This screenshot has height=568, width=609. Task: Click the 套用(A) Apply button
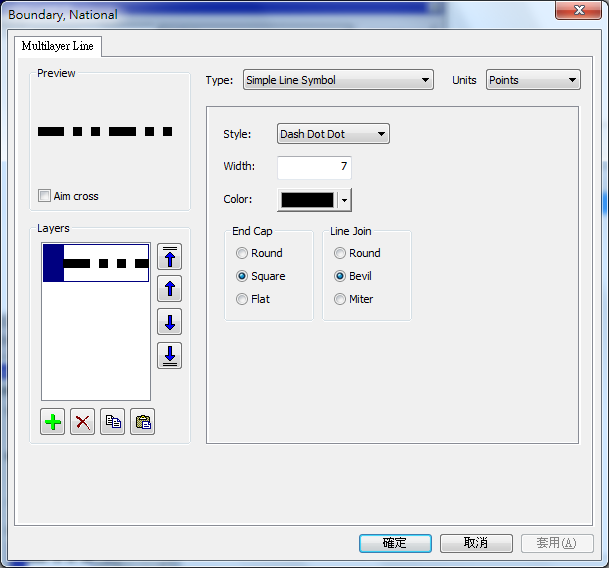(x=557, y=543)
